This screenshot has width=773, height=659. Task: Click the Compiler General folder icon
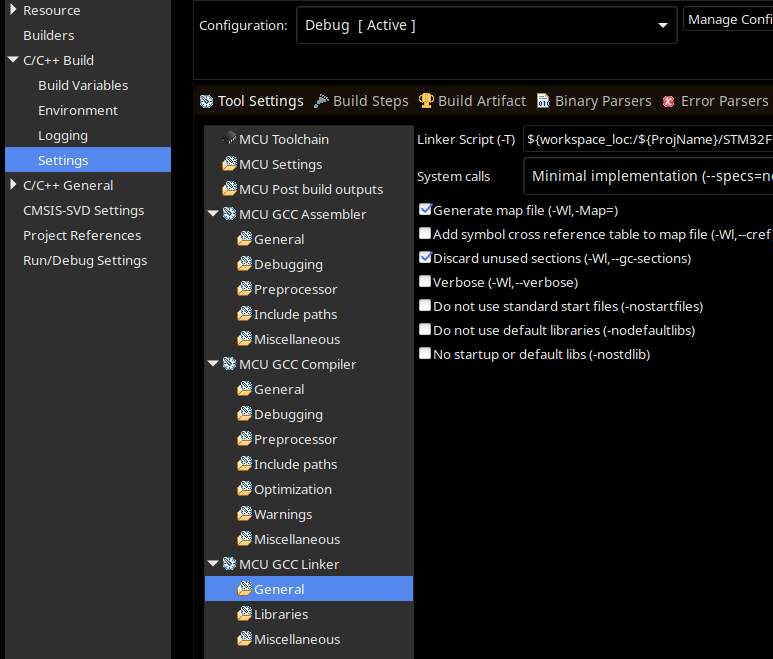tap(245, 388)
